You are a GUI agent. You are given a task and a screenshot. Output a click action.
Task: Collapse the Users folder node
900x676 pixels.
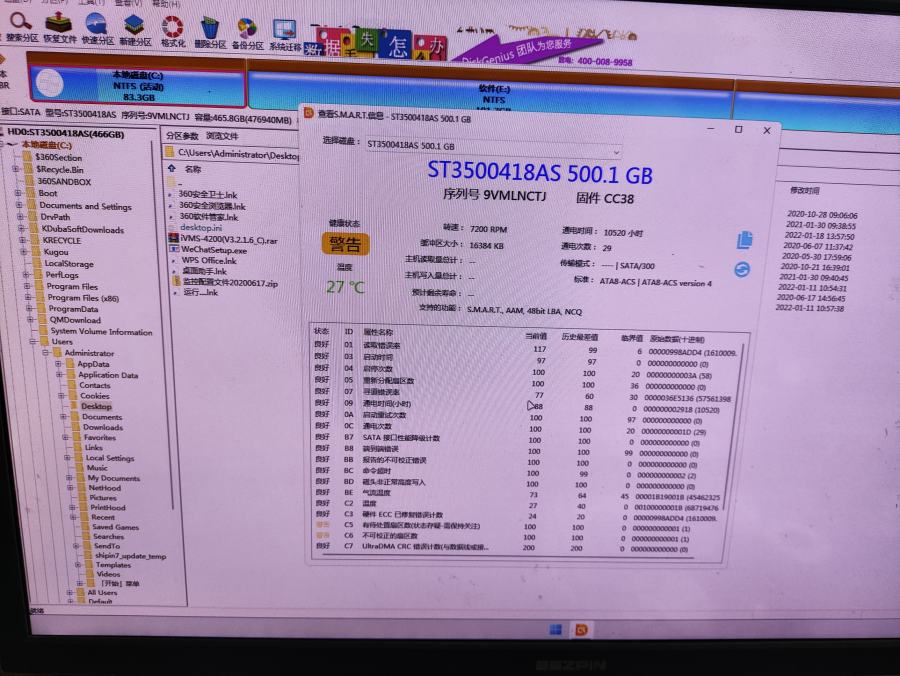(x=33, y=341)
